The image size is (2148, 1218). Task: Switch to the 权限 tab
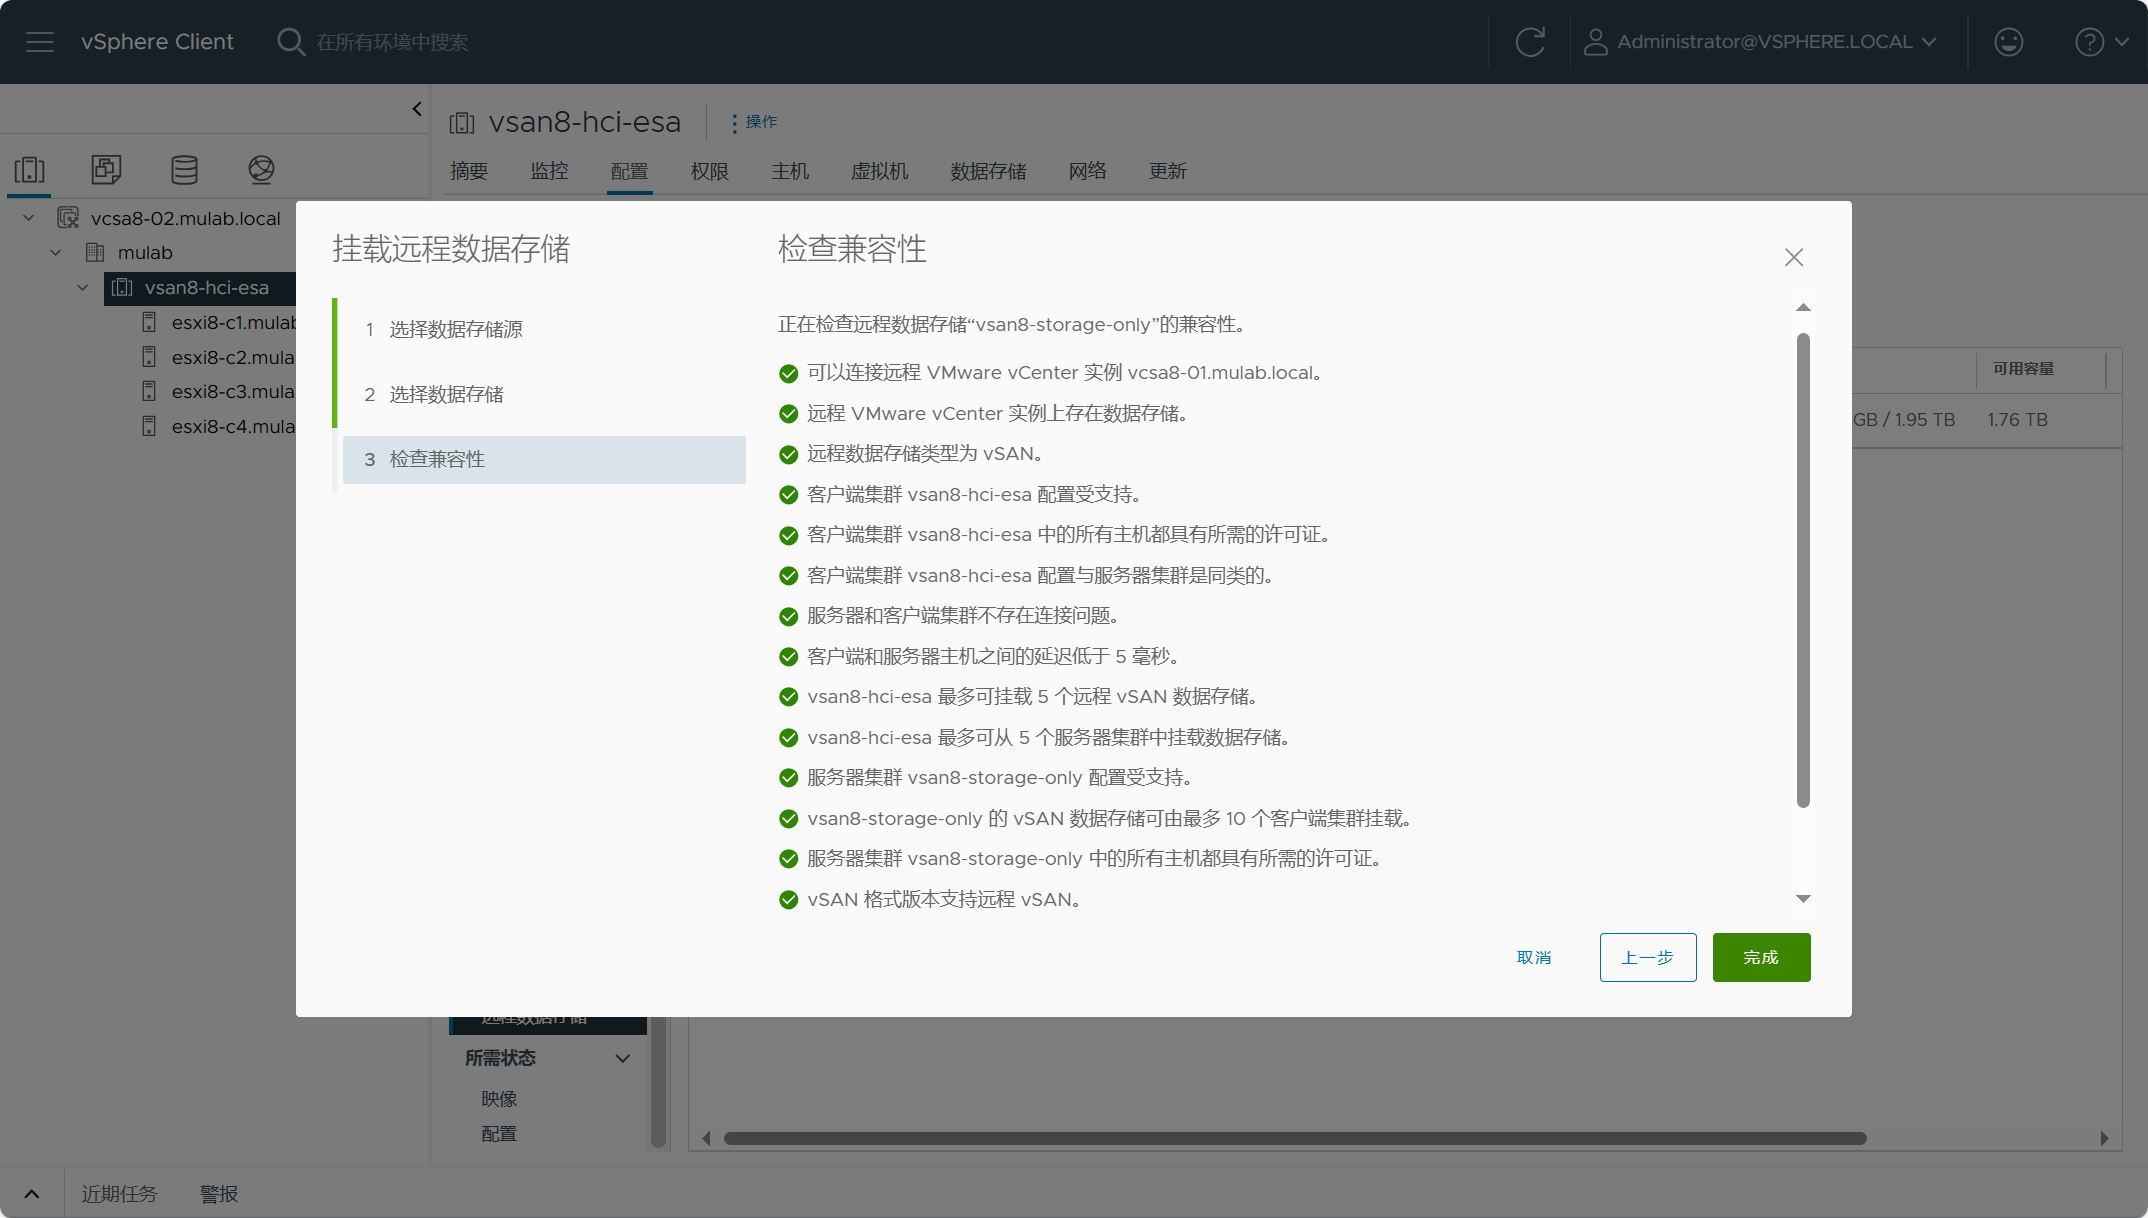click(709, 172)
